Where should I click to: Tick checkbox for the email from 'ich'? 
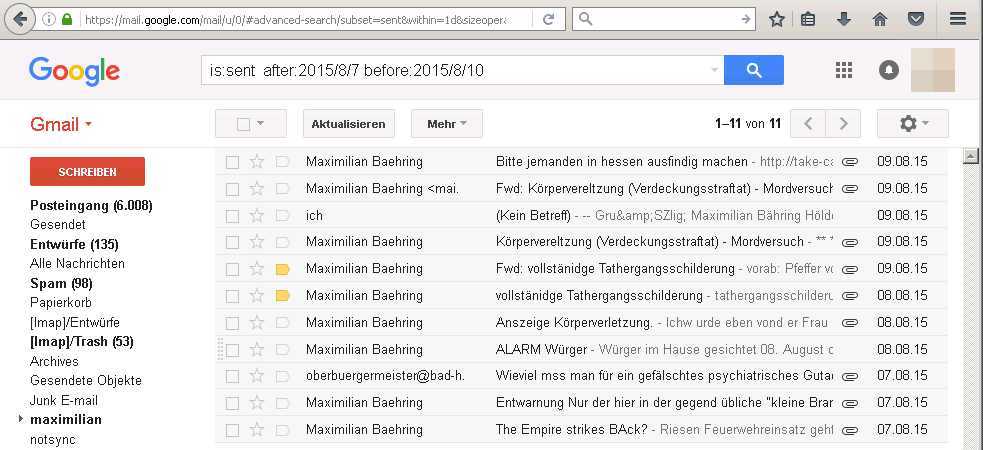232,216
